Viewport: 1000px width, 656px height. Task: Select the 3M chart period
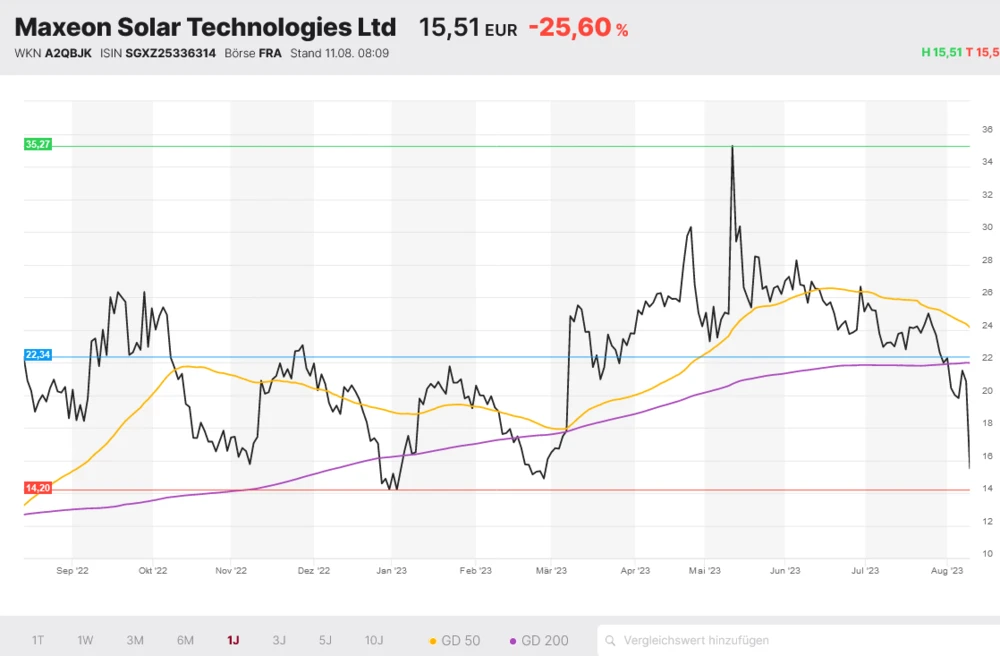pyautogui.click(x=135, y=640)
